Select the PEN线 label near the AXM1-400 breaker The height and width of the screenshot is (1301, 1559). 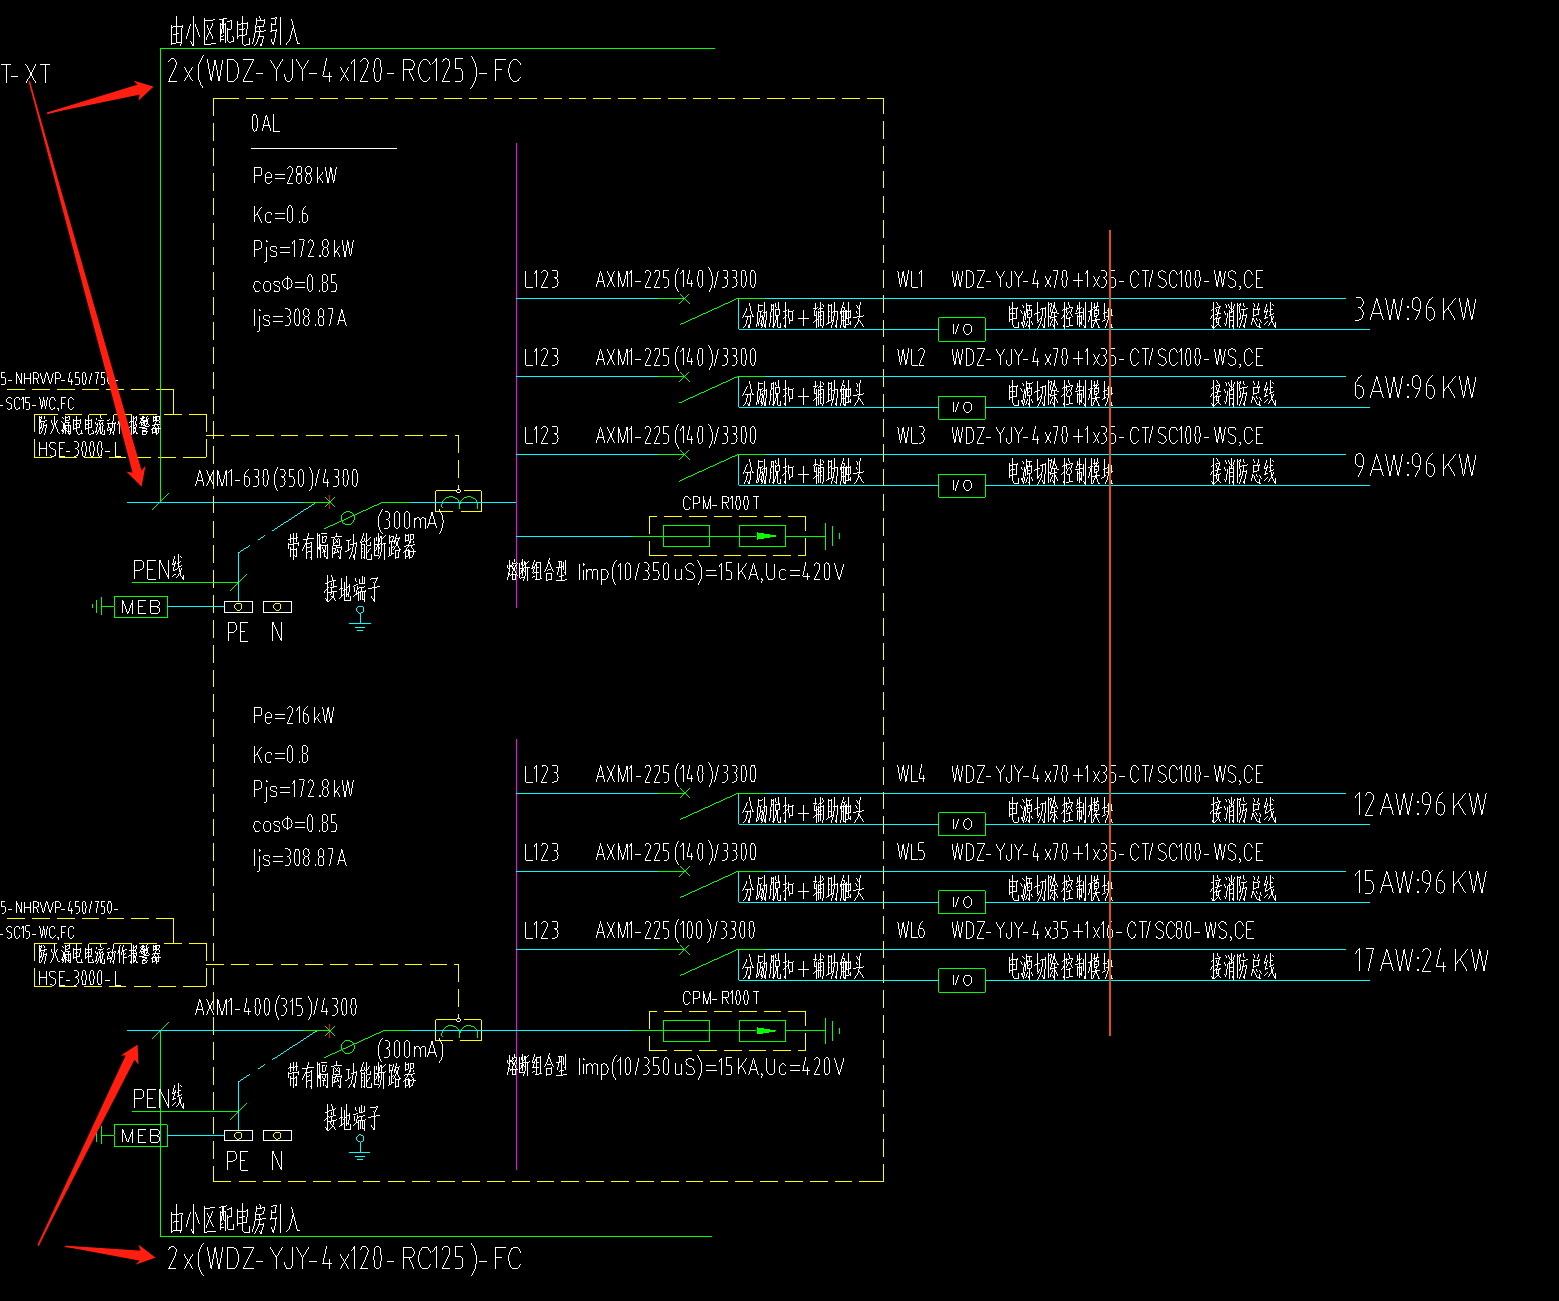159,1099
